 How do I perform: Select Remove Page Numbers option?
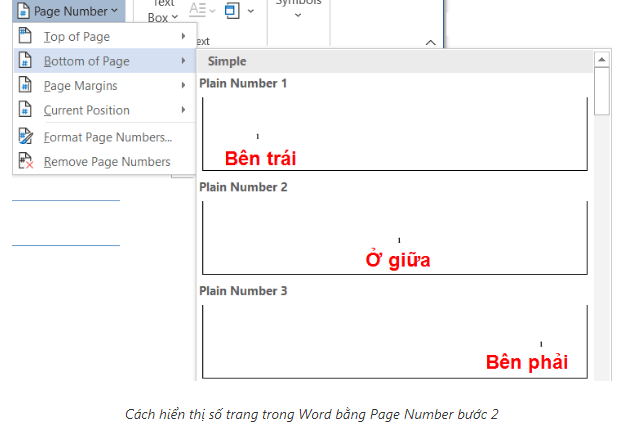click(x=106, y=161)
